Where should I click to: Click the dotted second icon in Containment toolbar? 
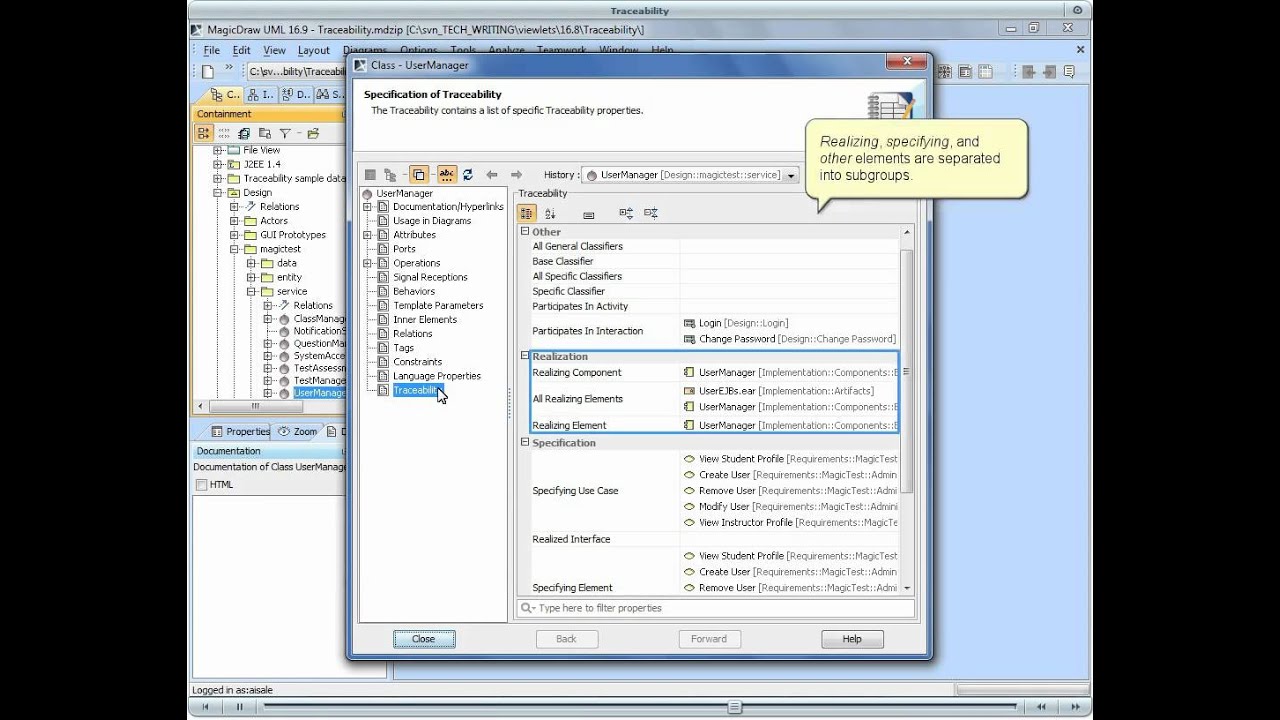[x=224, y=133]
